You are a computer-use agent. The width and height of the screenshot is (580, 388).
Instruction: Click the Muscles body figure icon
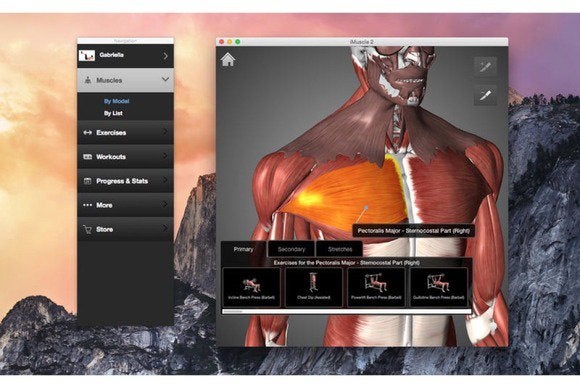[88, 80]
